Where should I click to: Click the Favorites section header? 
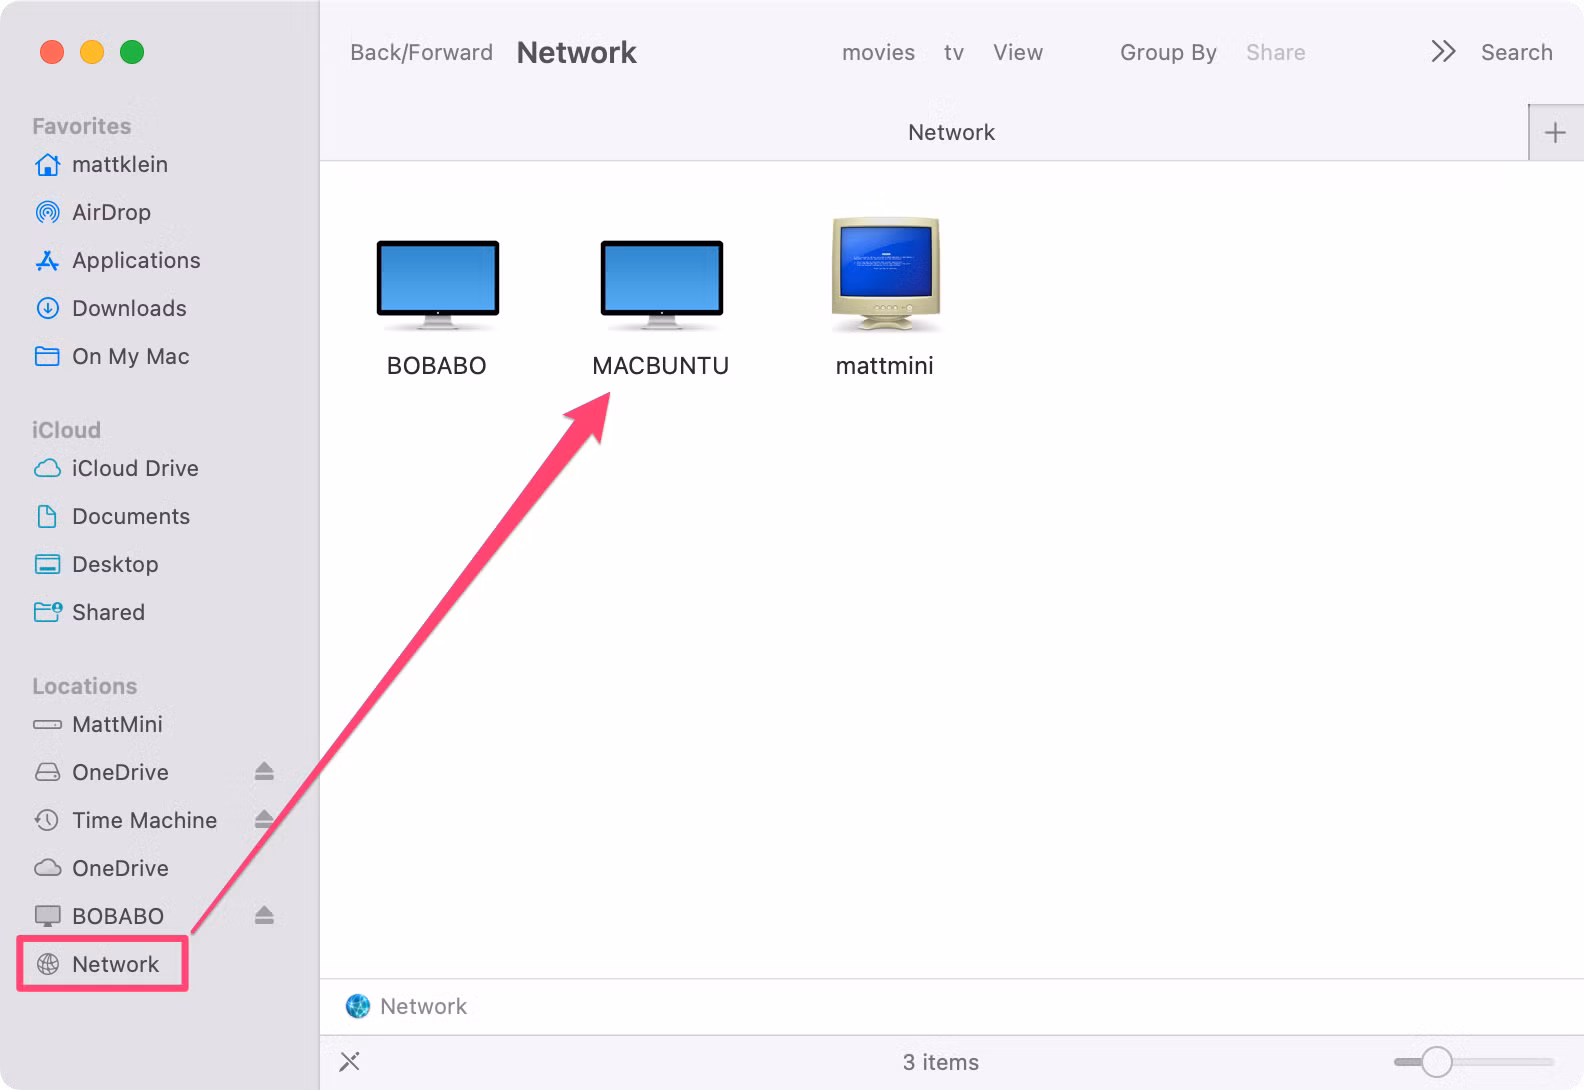(x=81, y=126)
